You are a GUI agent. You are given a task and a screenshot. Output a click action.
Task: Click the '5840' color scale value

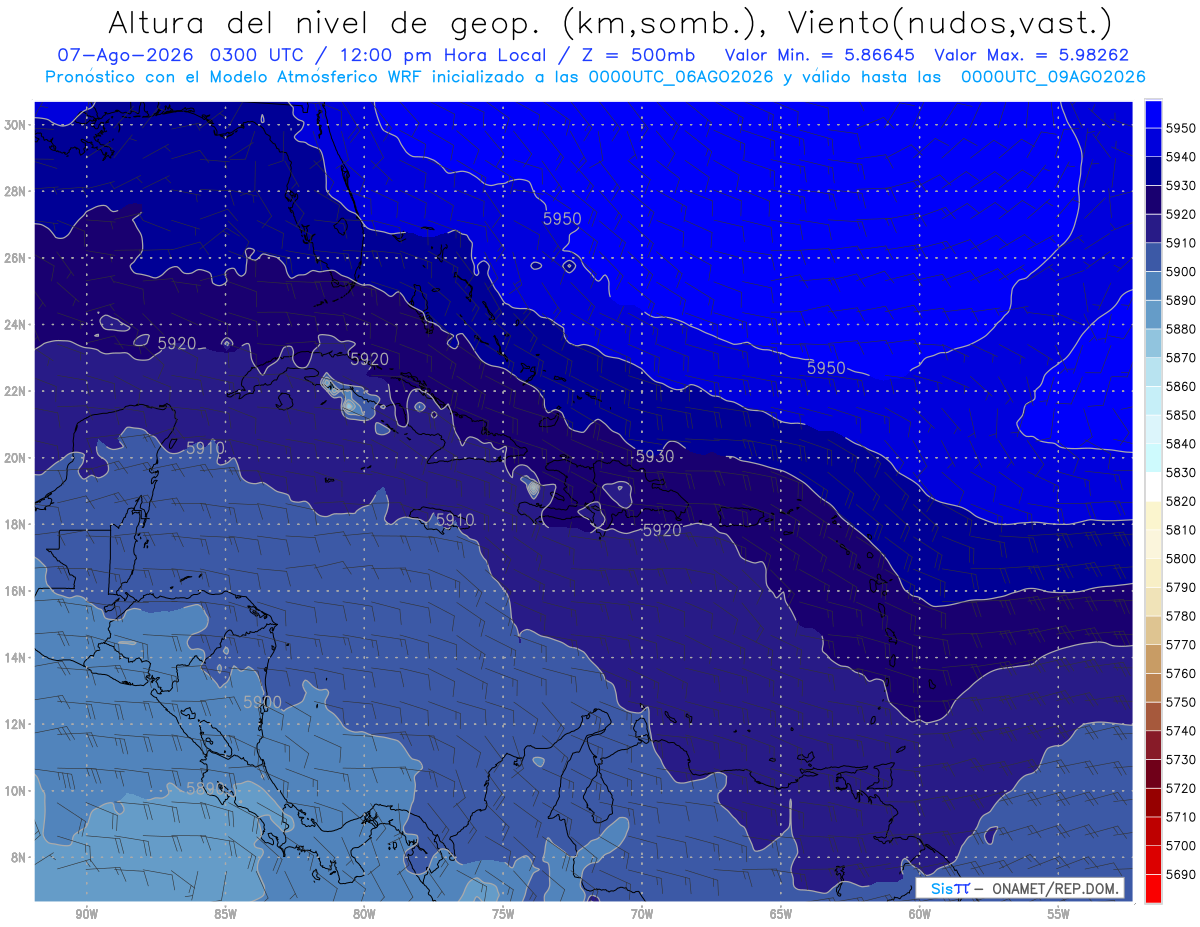click(1181, 443)
